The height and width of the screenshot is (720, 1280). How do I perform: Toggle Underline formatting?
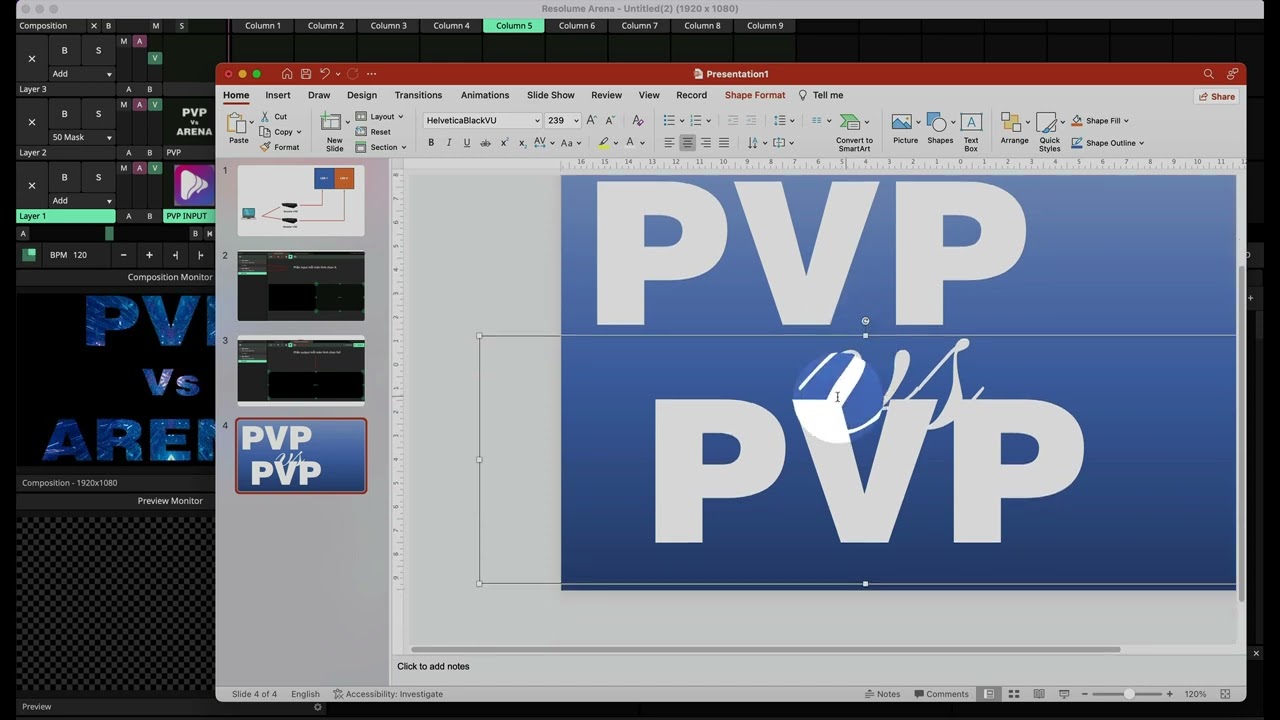(x=467, y=143)
